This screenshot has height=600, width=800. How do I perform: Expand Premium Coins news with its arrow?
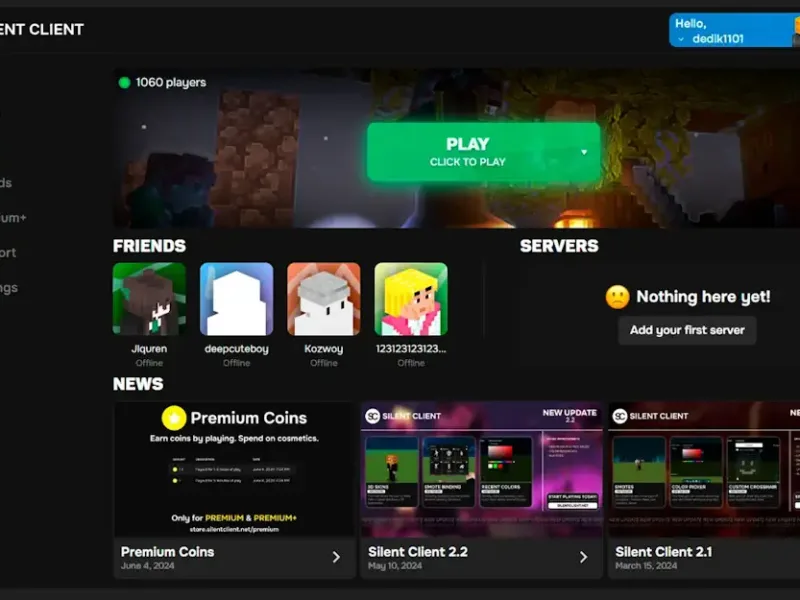point(336,557)
